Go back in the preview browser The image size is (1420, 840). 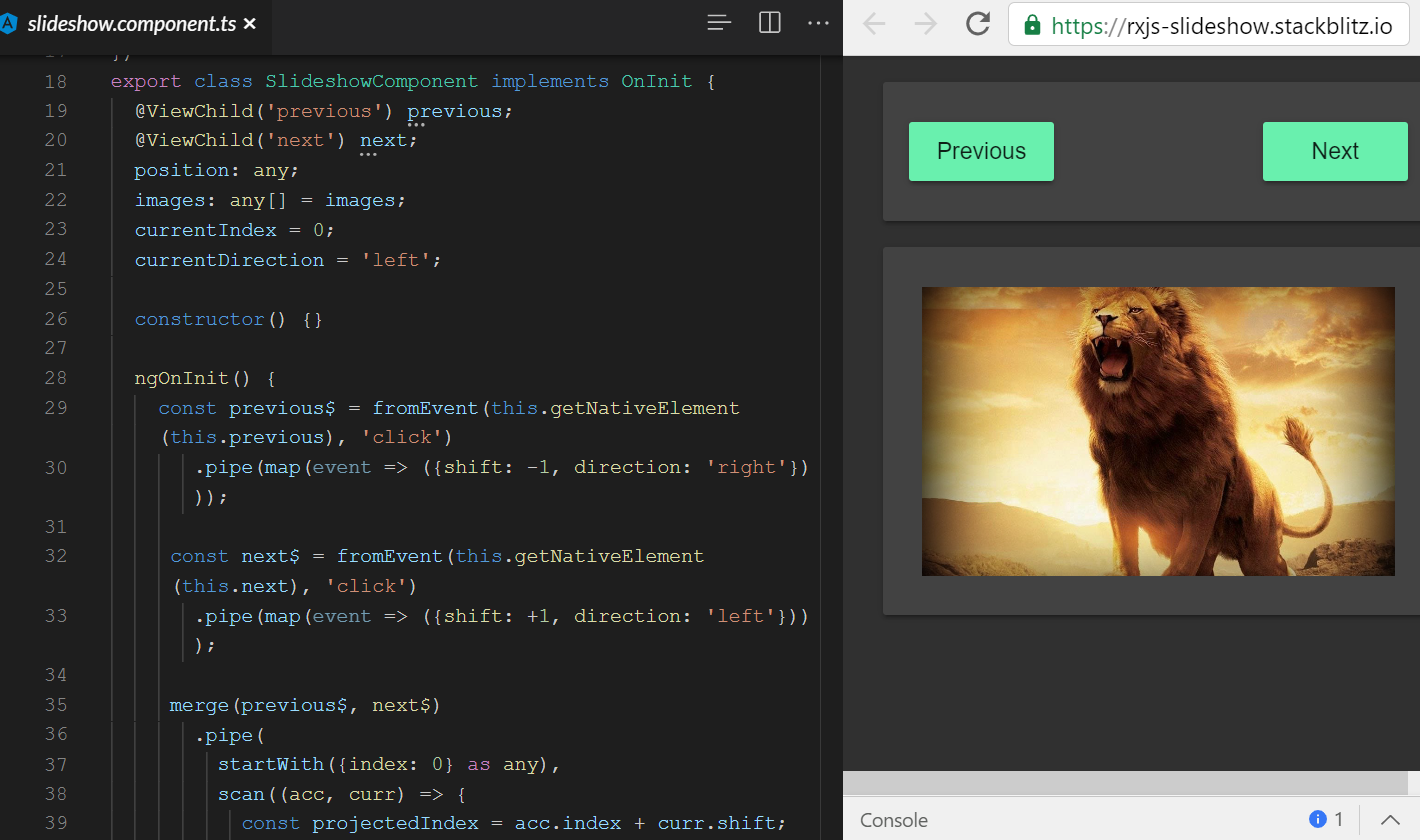click(x=874, y=25)
